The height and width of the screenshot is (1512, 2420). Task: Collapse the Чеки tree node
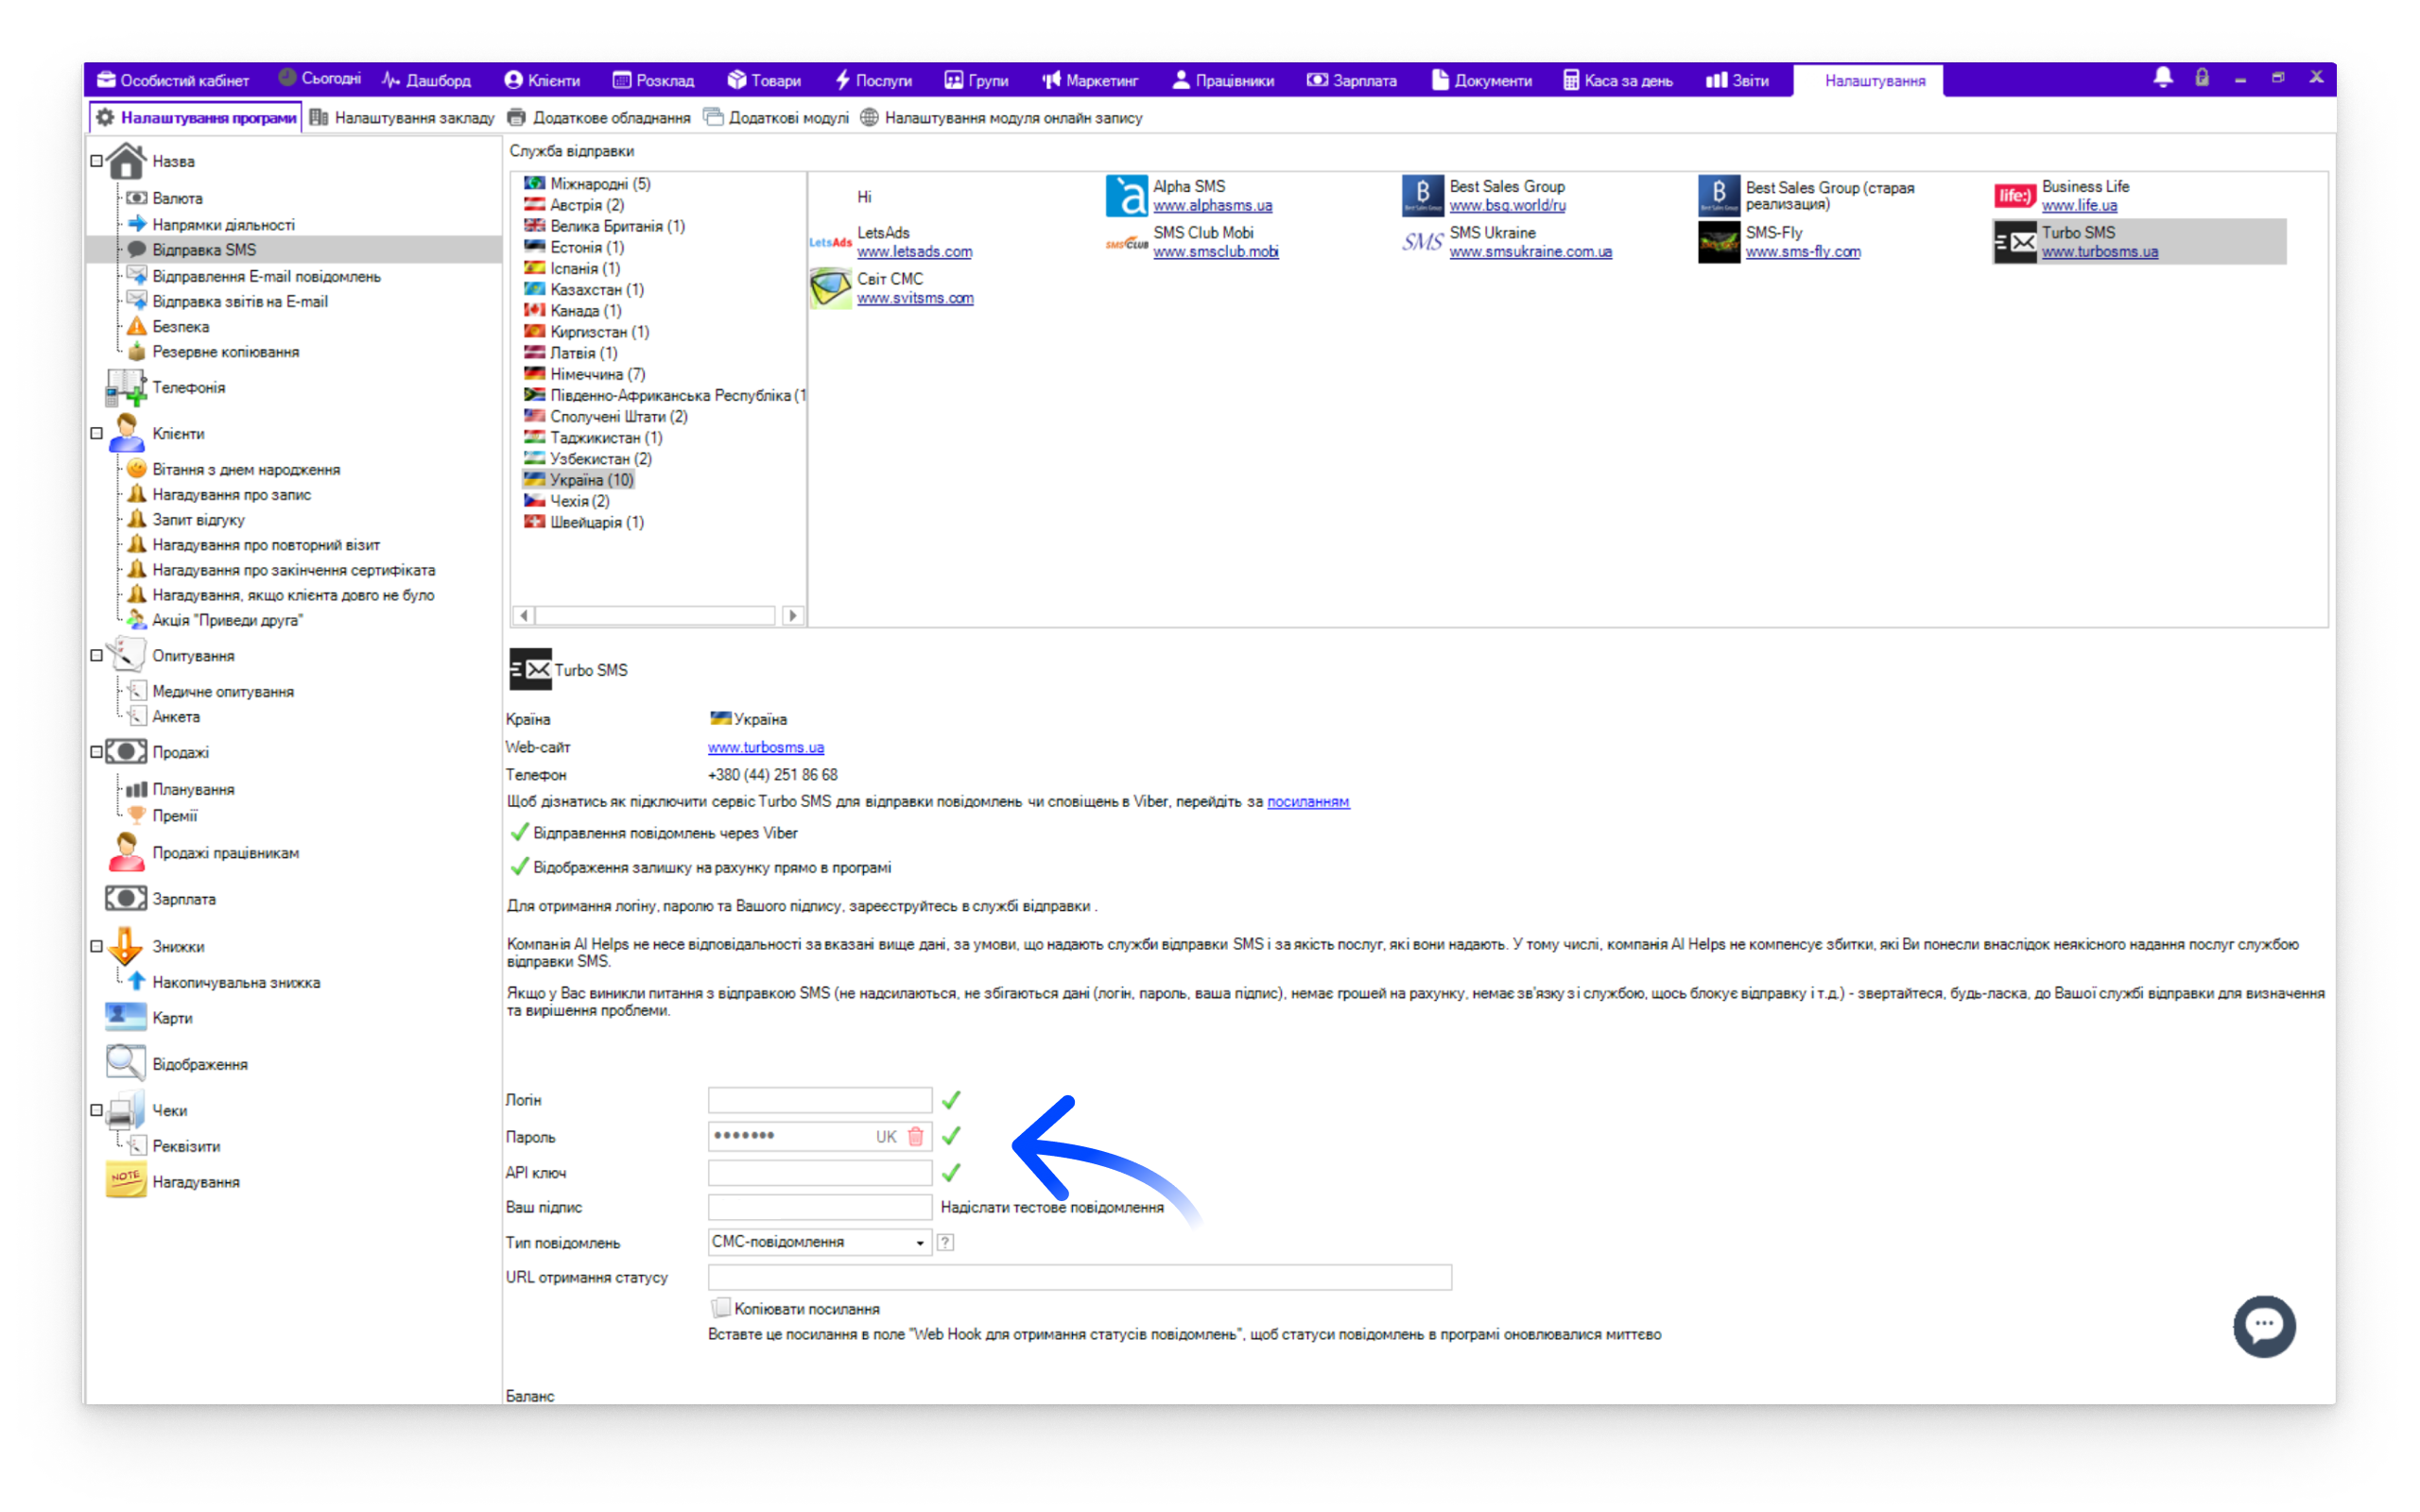pos(97,1109)
